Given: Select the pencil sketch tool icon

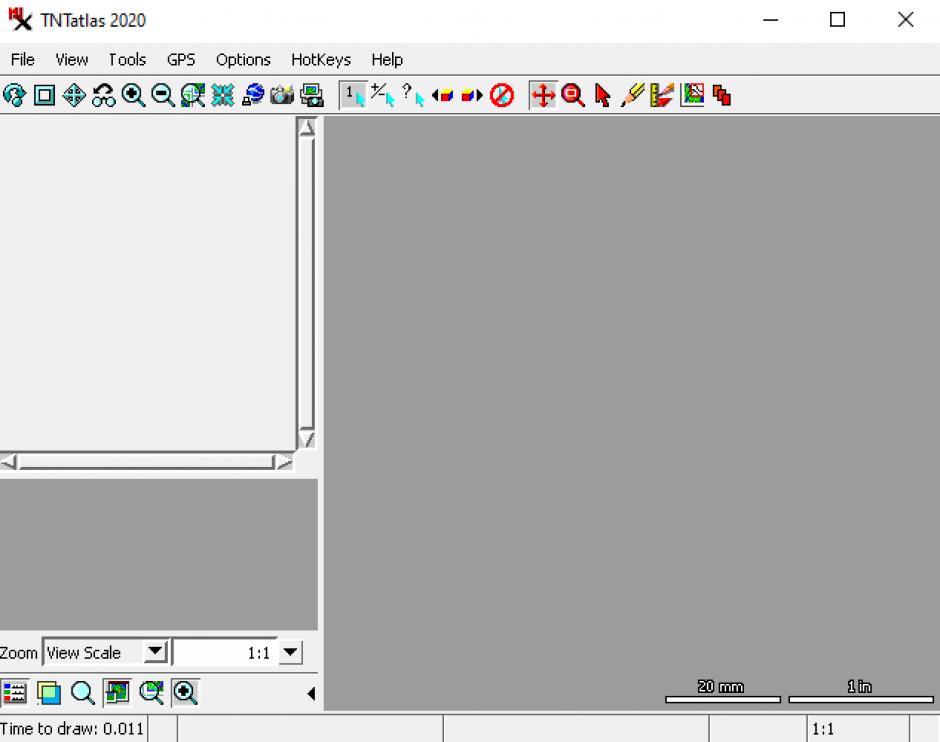Looking at the screenshot, I should point(632,95).
